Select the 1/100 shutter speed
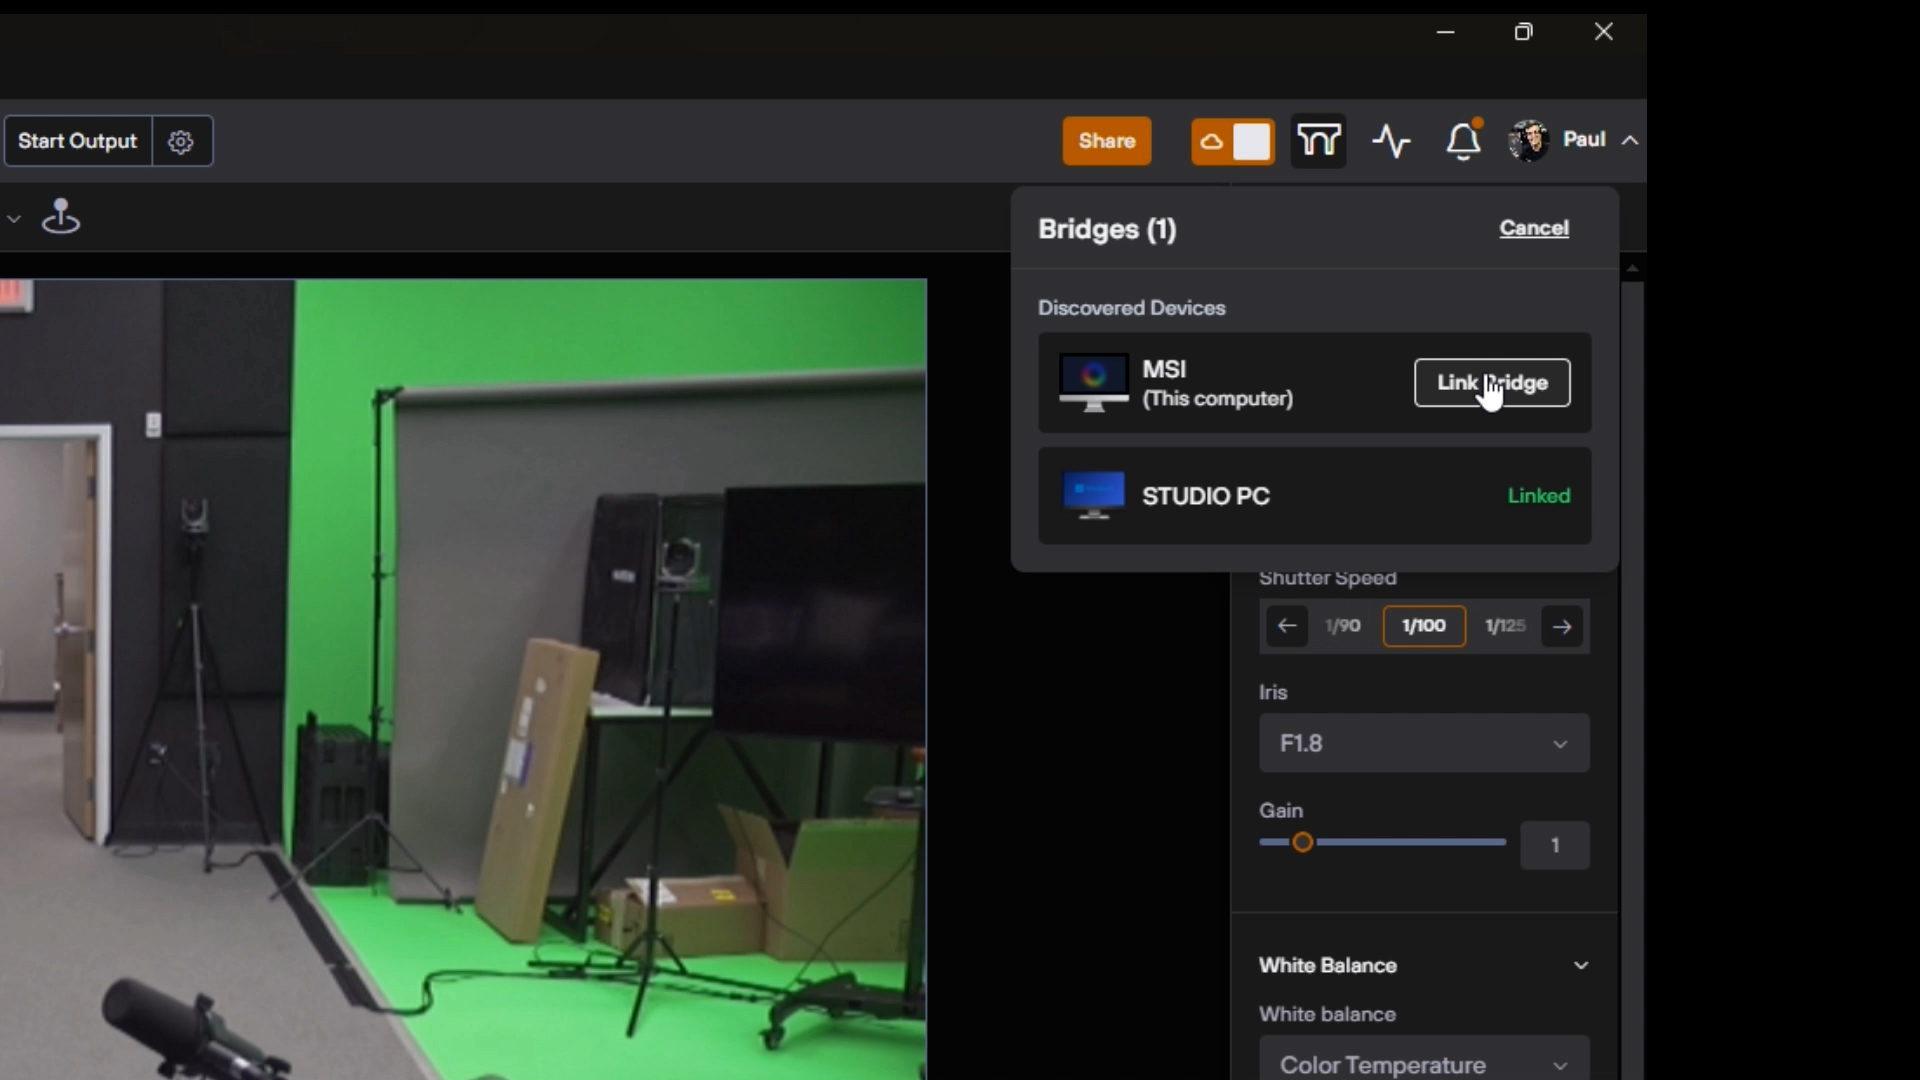The image size is (1920, 1080). [1424, 626]
